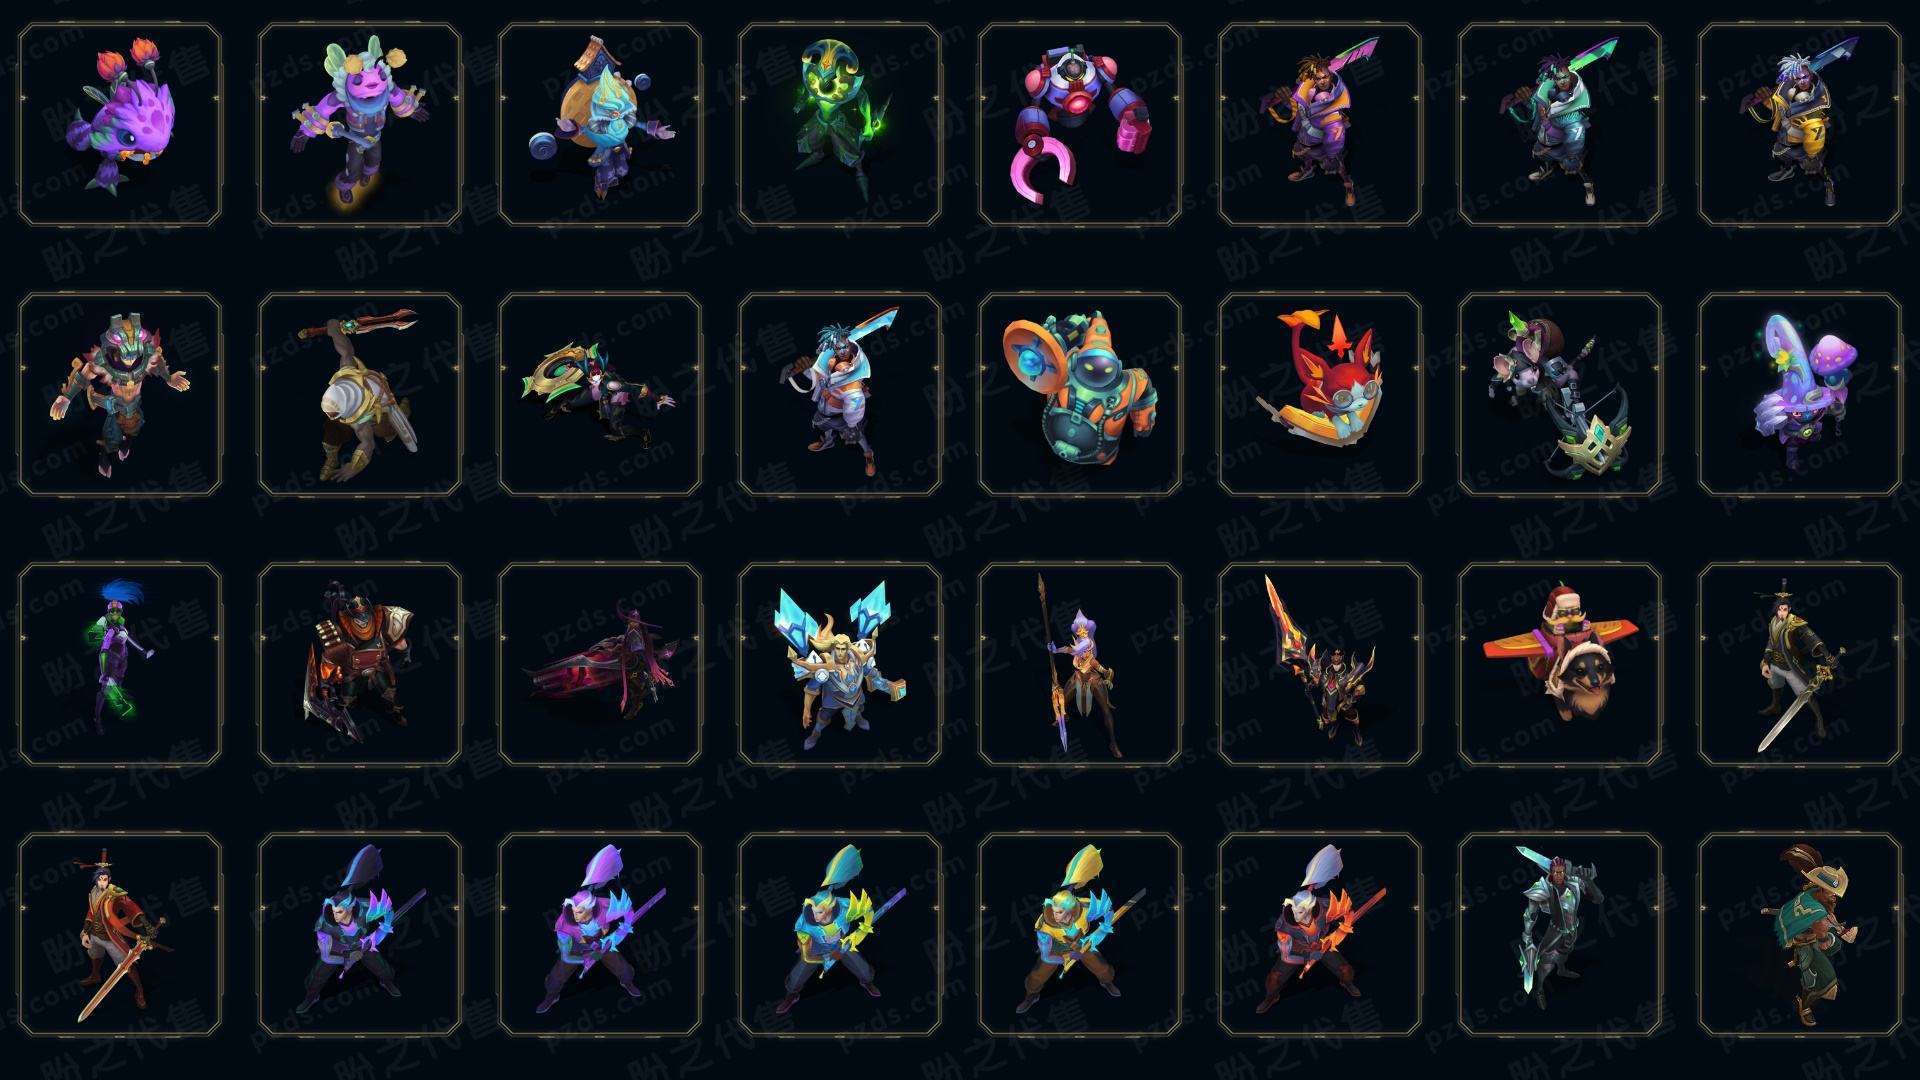Choose the red robed swordsman skin
The height and width of the screenshot is (1080, 1920).
(120, 934)
